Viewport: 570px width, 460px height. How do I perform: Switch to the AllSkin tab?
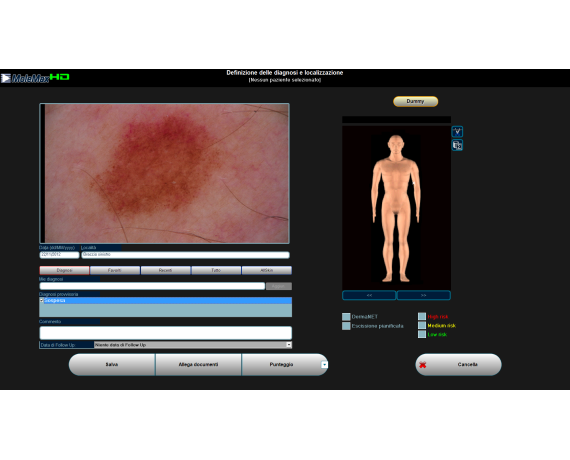(266, 270)
